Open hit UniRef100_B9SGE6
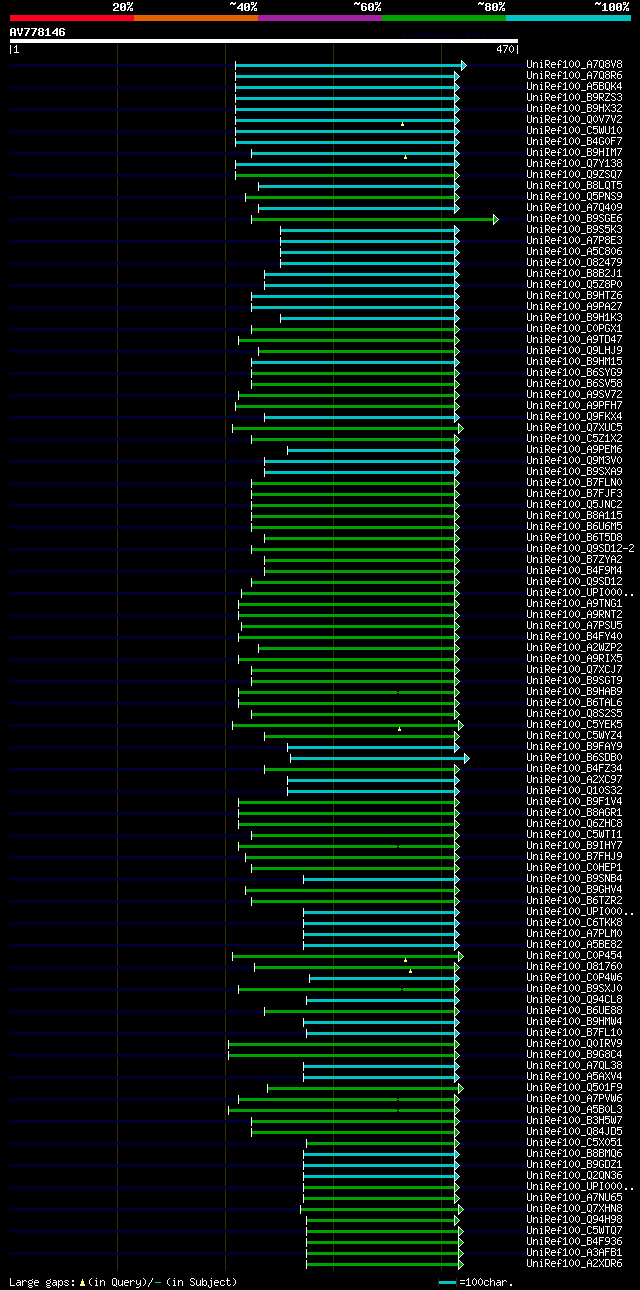Screen dimensions: 640x1290 tap(574, 219)
